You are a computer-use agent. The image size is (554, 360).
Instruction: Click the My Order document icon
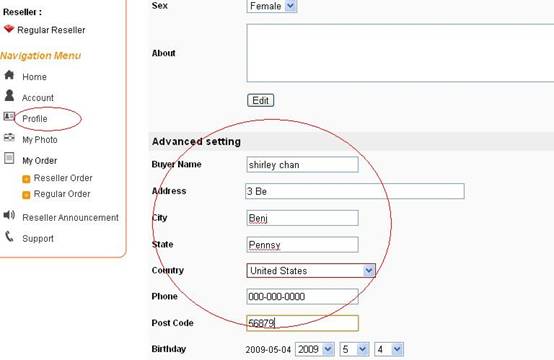pos(9,158)
